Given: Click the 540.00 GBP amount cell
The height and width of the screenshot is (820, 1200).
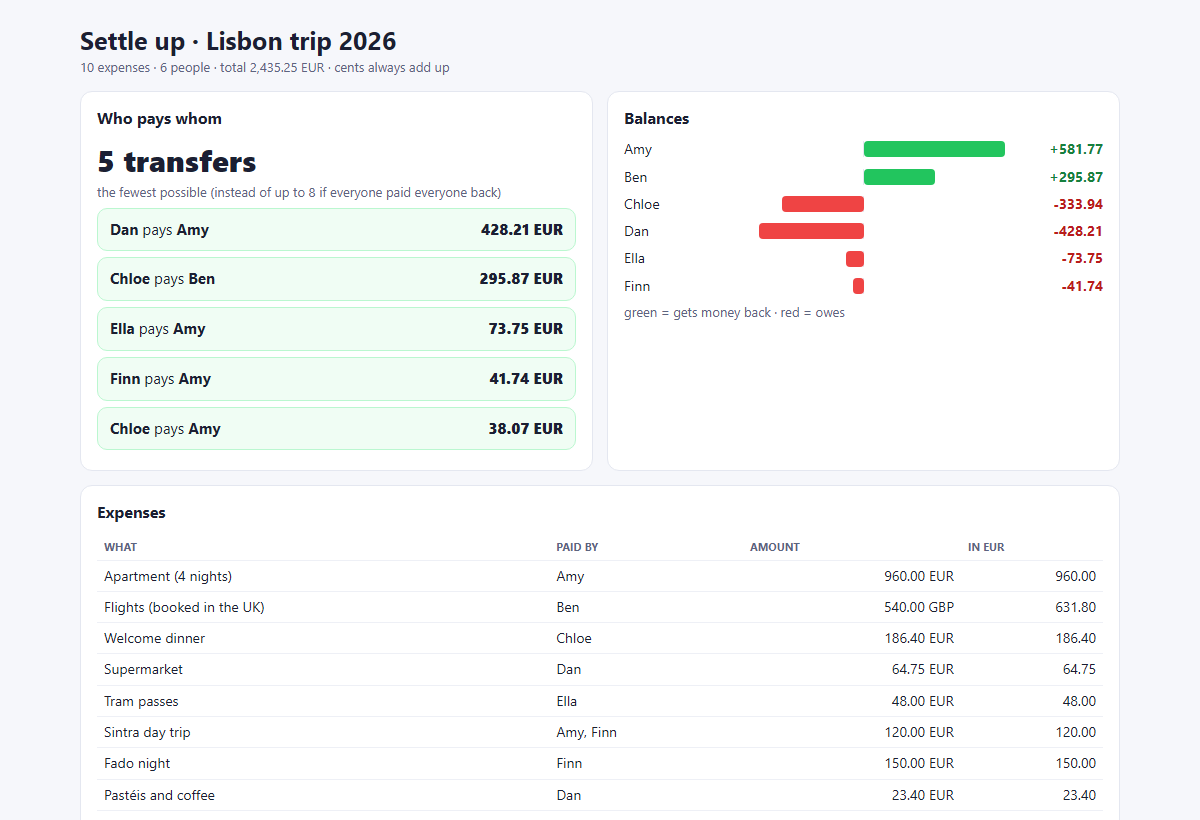Looking at the screenshot, I should [919, 607].
